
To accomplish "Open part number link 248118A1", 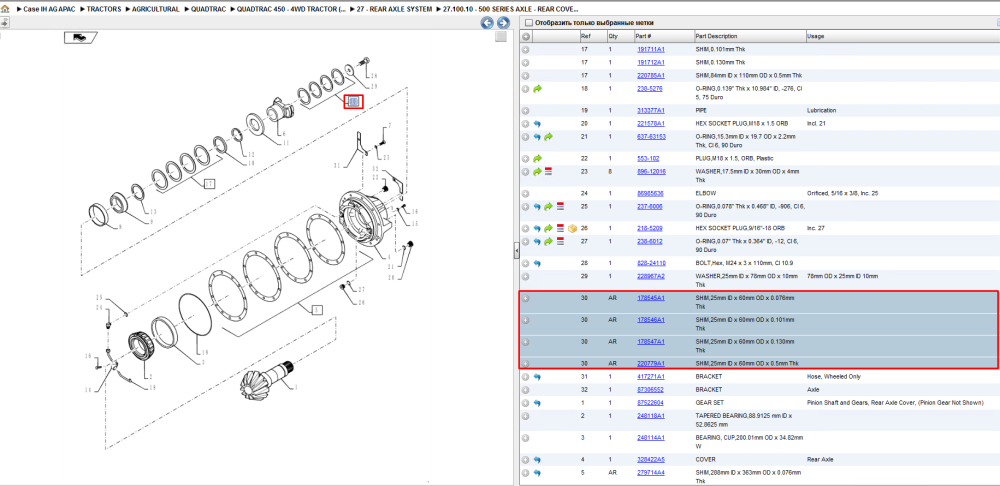I will pyautogui.click(x=651, y=416).
